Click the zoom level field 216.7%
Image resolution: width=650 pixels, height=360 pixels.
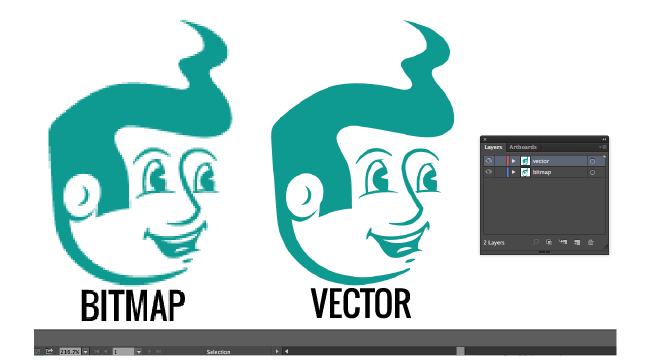(70, 352)
